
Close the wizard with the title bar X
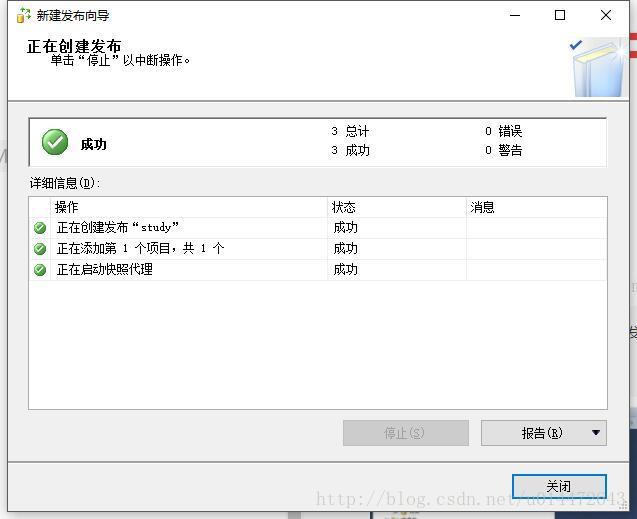point(606,15)
